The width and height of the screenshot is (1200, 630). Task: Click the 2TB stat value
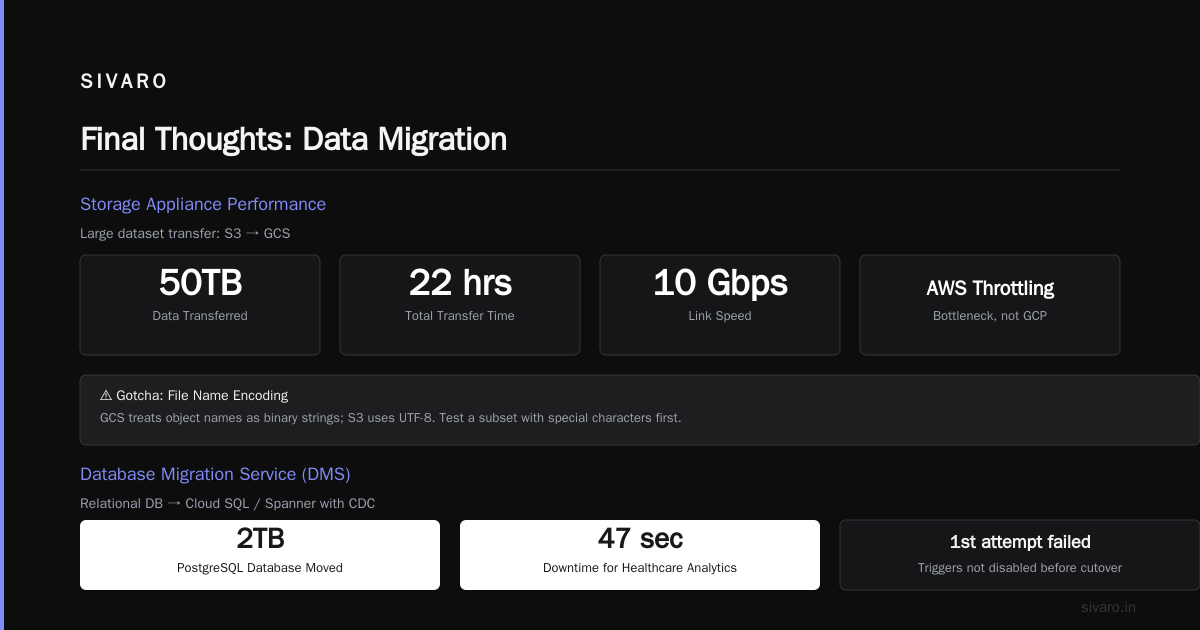click(x=260, y=539)
